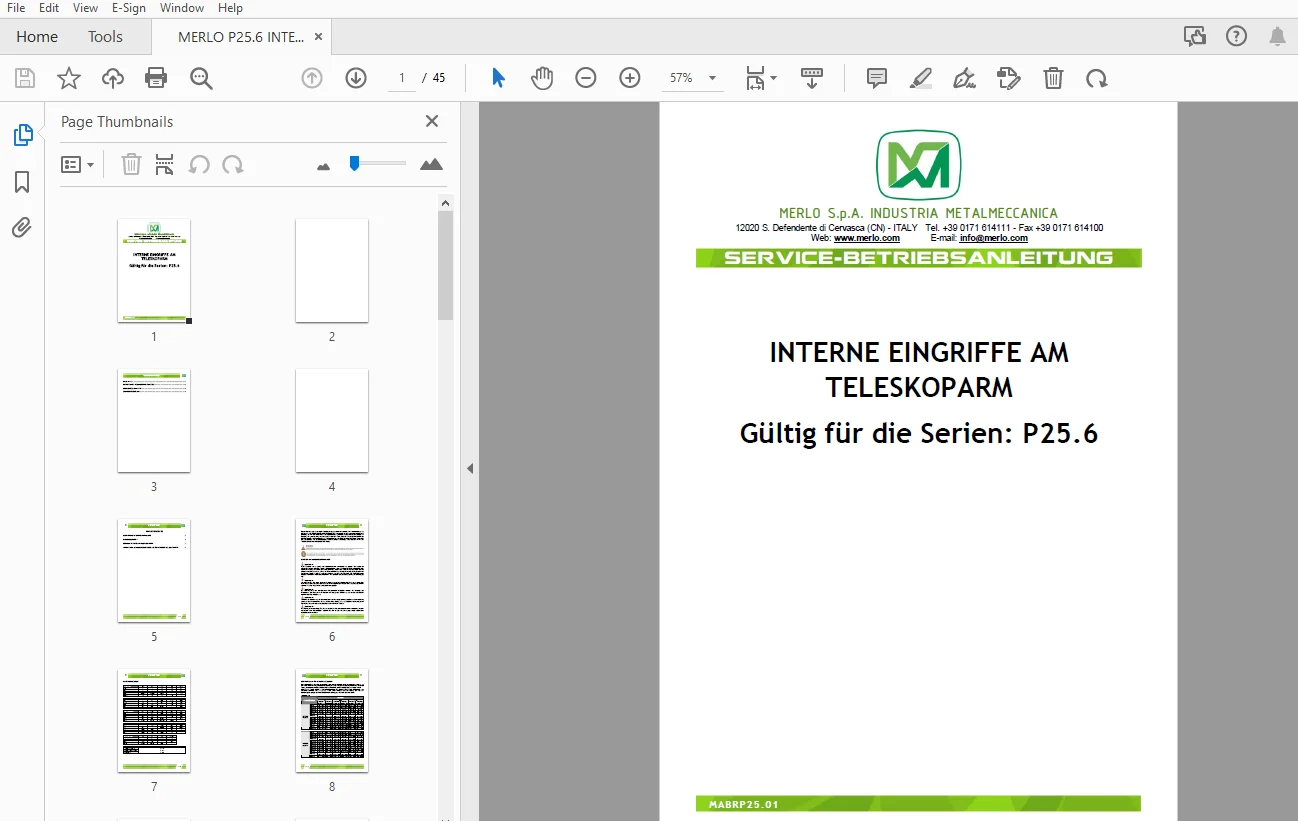Zoom out with the minus icon
1298x821 pixels.
point(586,78)
